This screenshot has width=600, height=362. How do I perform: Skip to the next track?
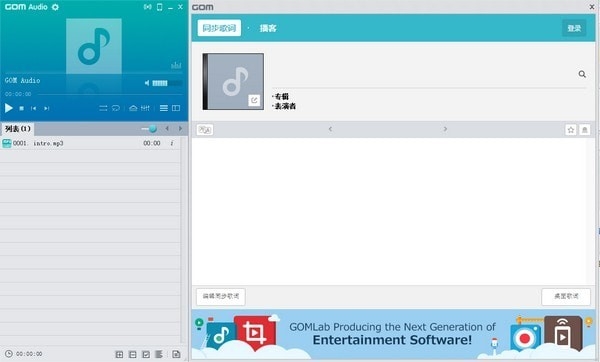click(x=46, y=108)
